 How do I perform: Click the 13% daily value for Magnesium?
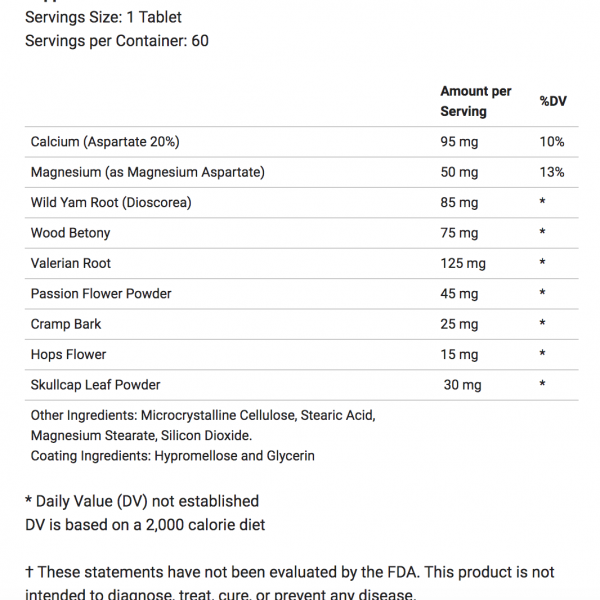click(x=552, y=172)
